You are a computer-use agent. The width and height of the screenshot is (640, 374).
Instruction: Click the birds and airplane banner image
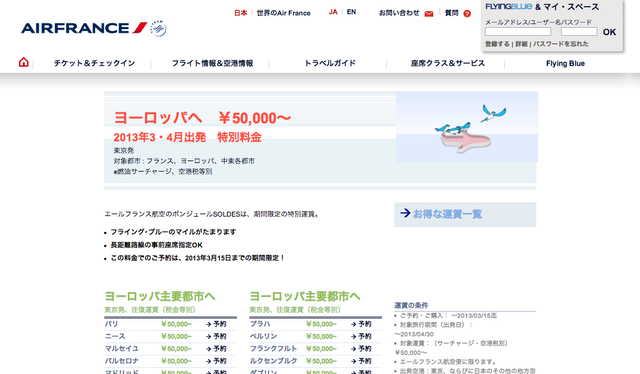(x=467, y=127)
